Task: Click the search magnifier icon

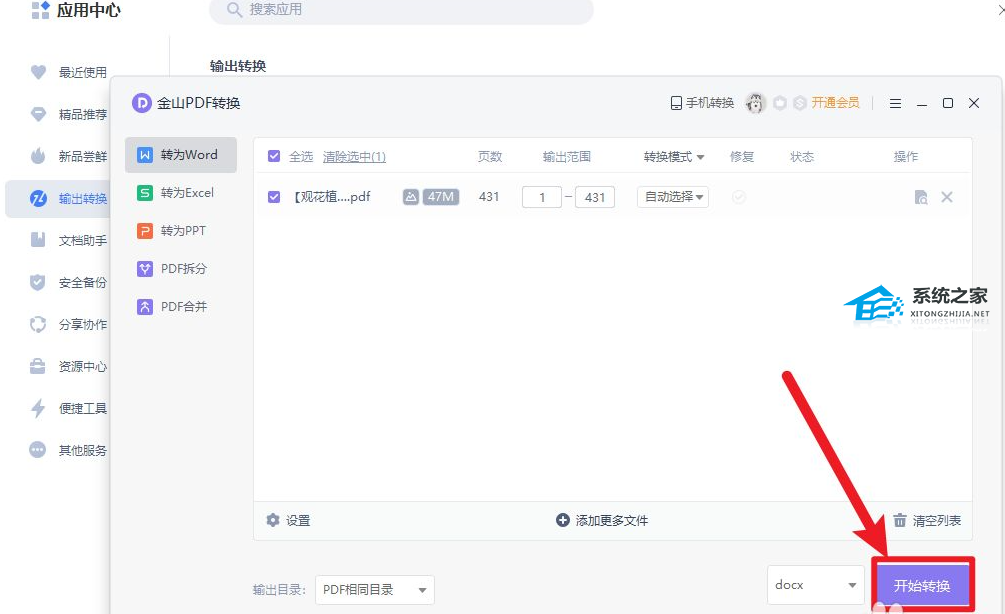Action: tap(235, 10)
